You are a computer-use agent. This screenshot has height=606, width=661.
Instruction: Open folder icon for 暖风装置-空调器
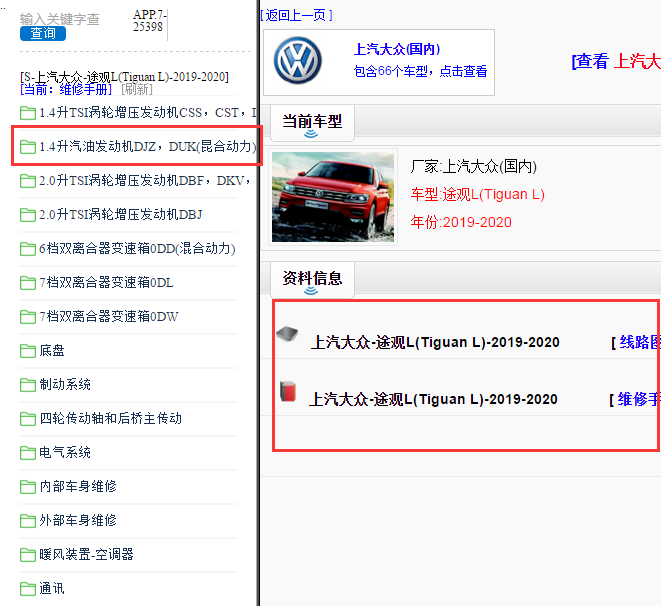pyautogui.click(x=28, y=555)
